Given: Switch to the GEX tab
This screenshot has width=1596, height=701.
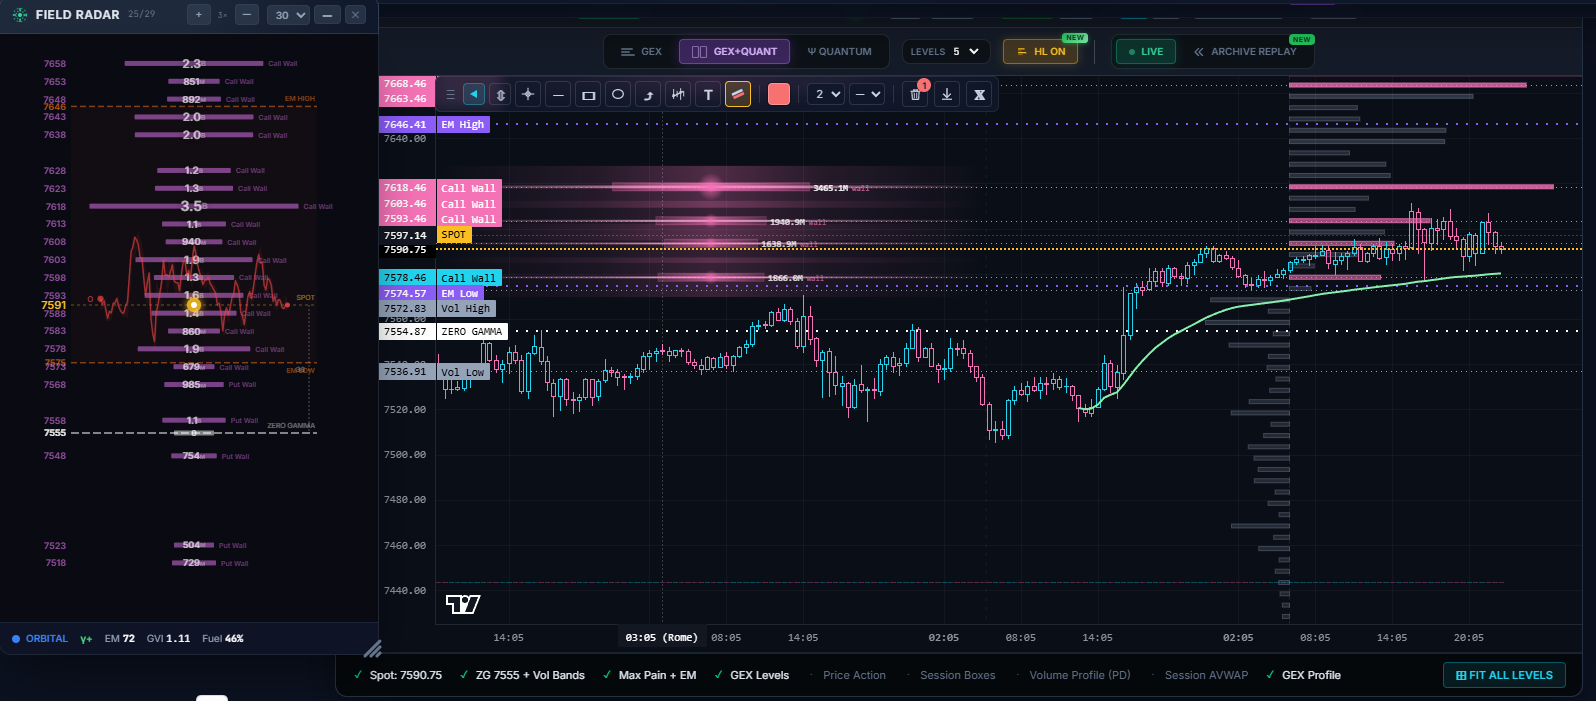Looking at the screenshot, I should (x=642, y=52).
